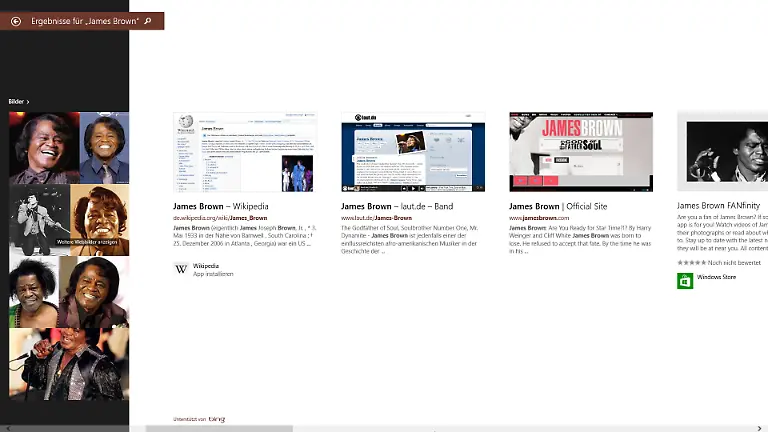Expand the Bilder section header
This screenshot has width=768, height=432.
[19, 101]
